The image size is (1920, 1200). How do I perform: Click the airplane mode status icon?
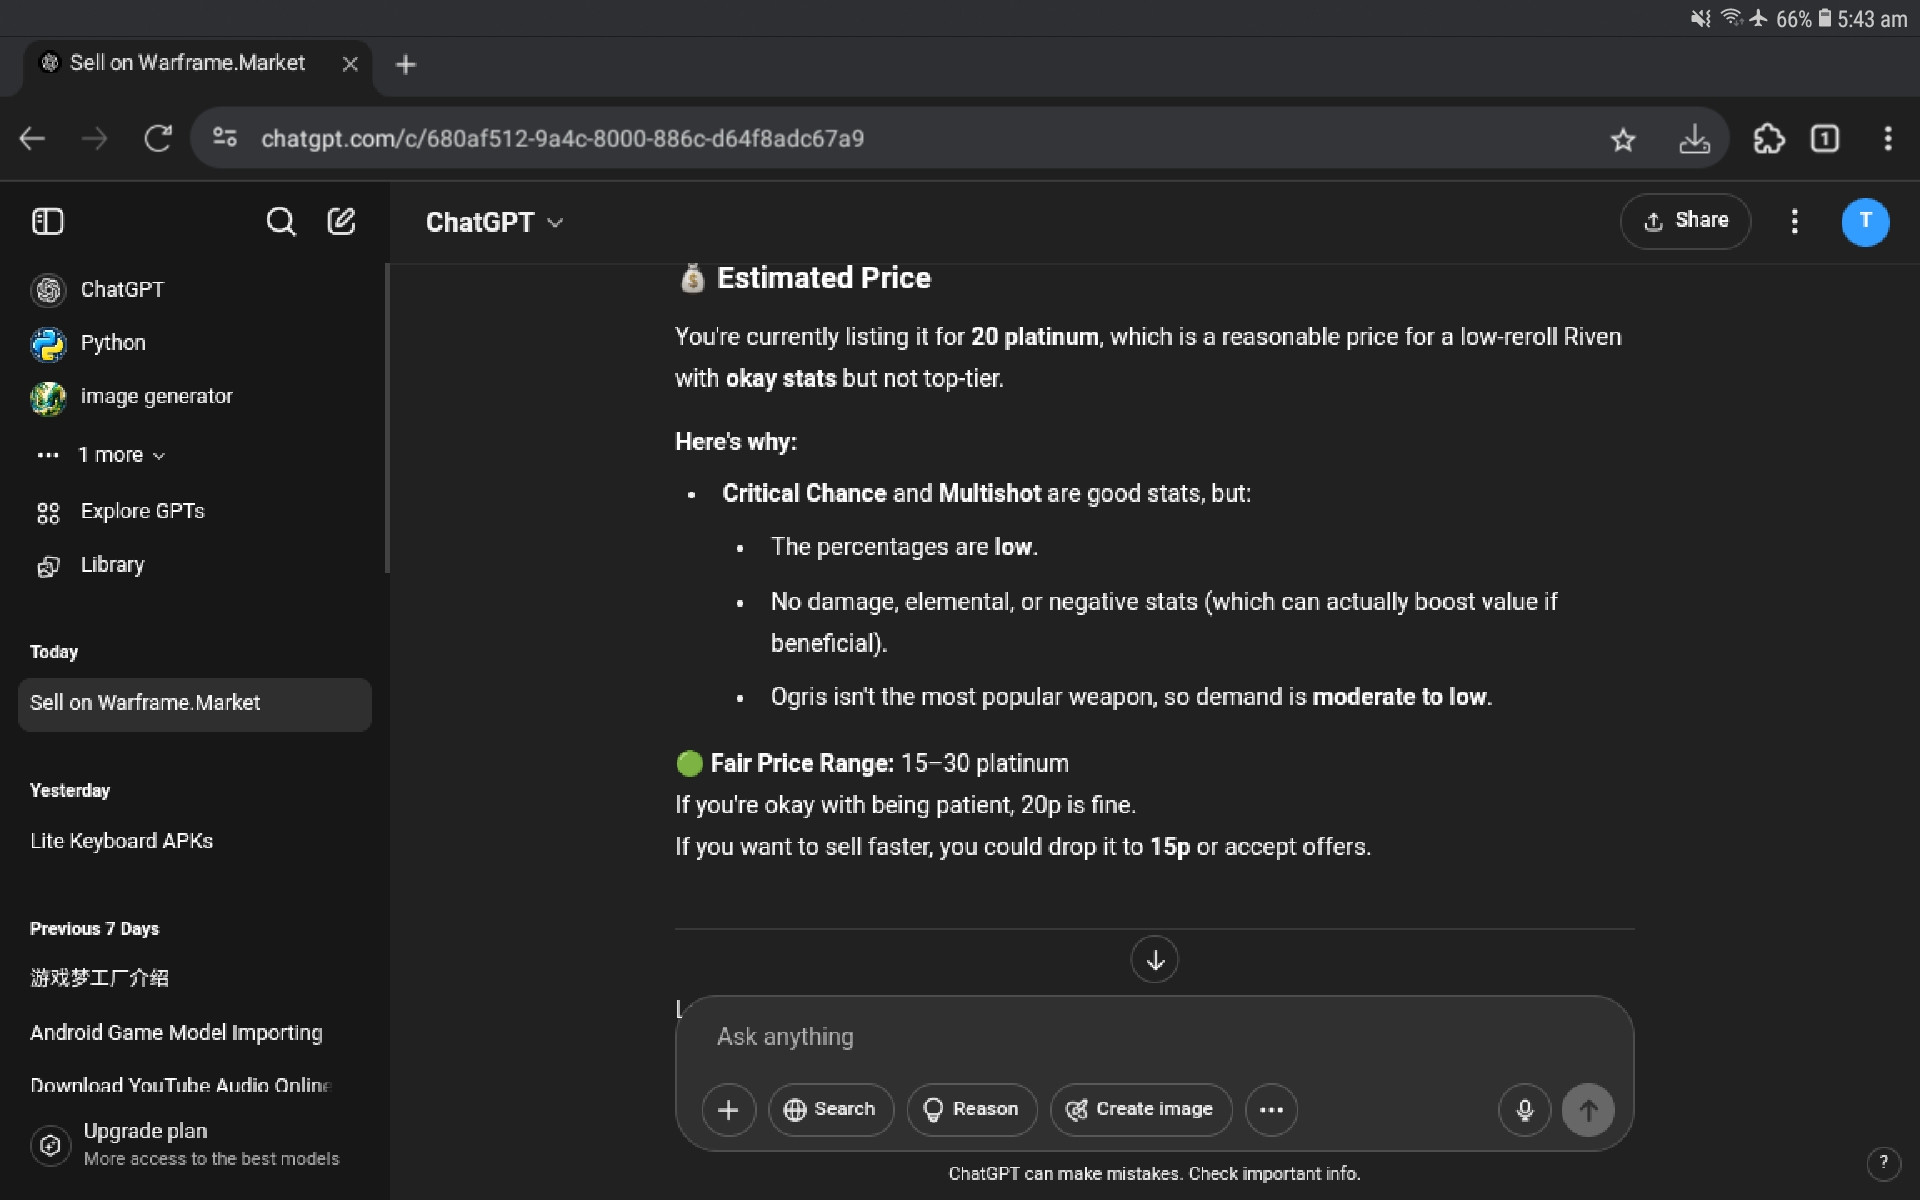pos(1758,18)
